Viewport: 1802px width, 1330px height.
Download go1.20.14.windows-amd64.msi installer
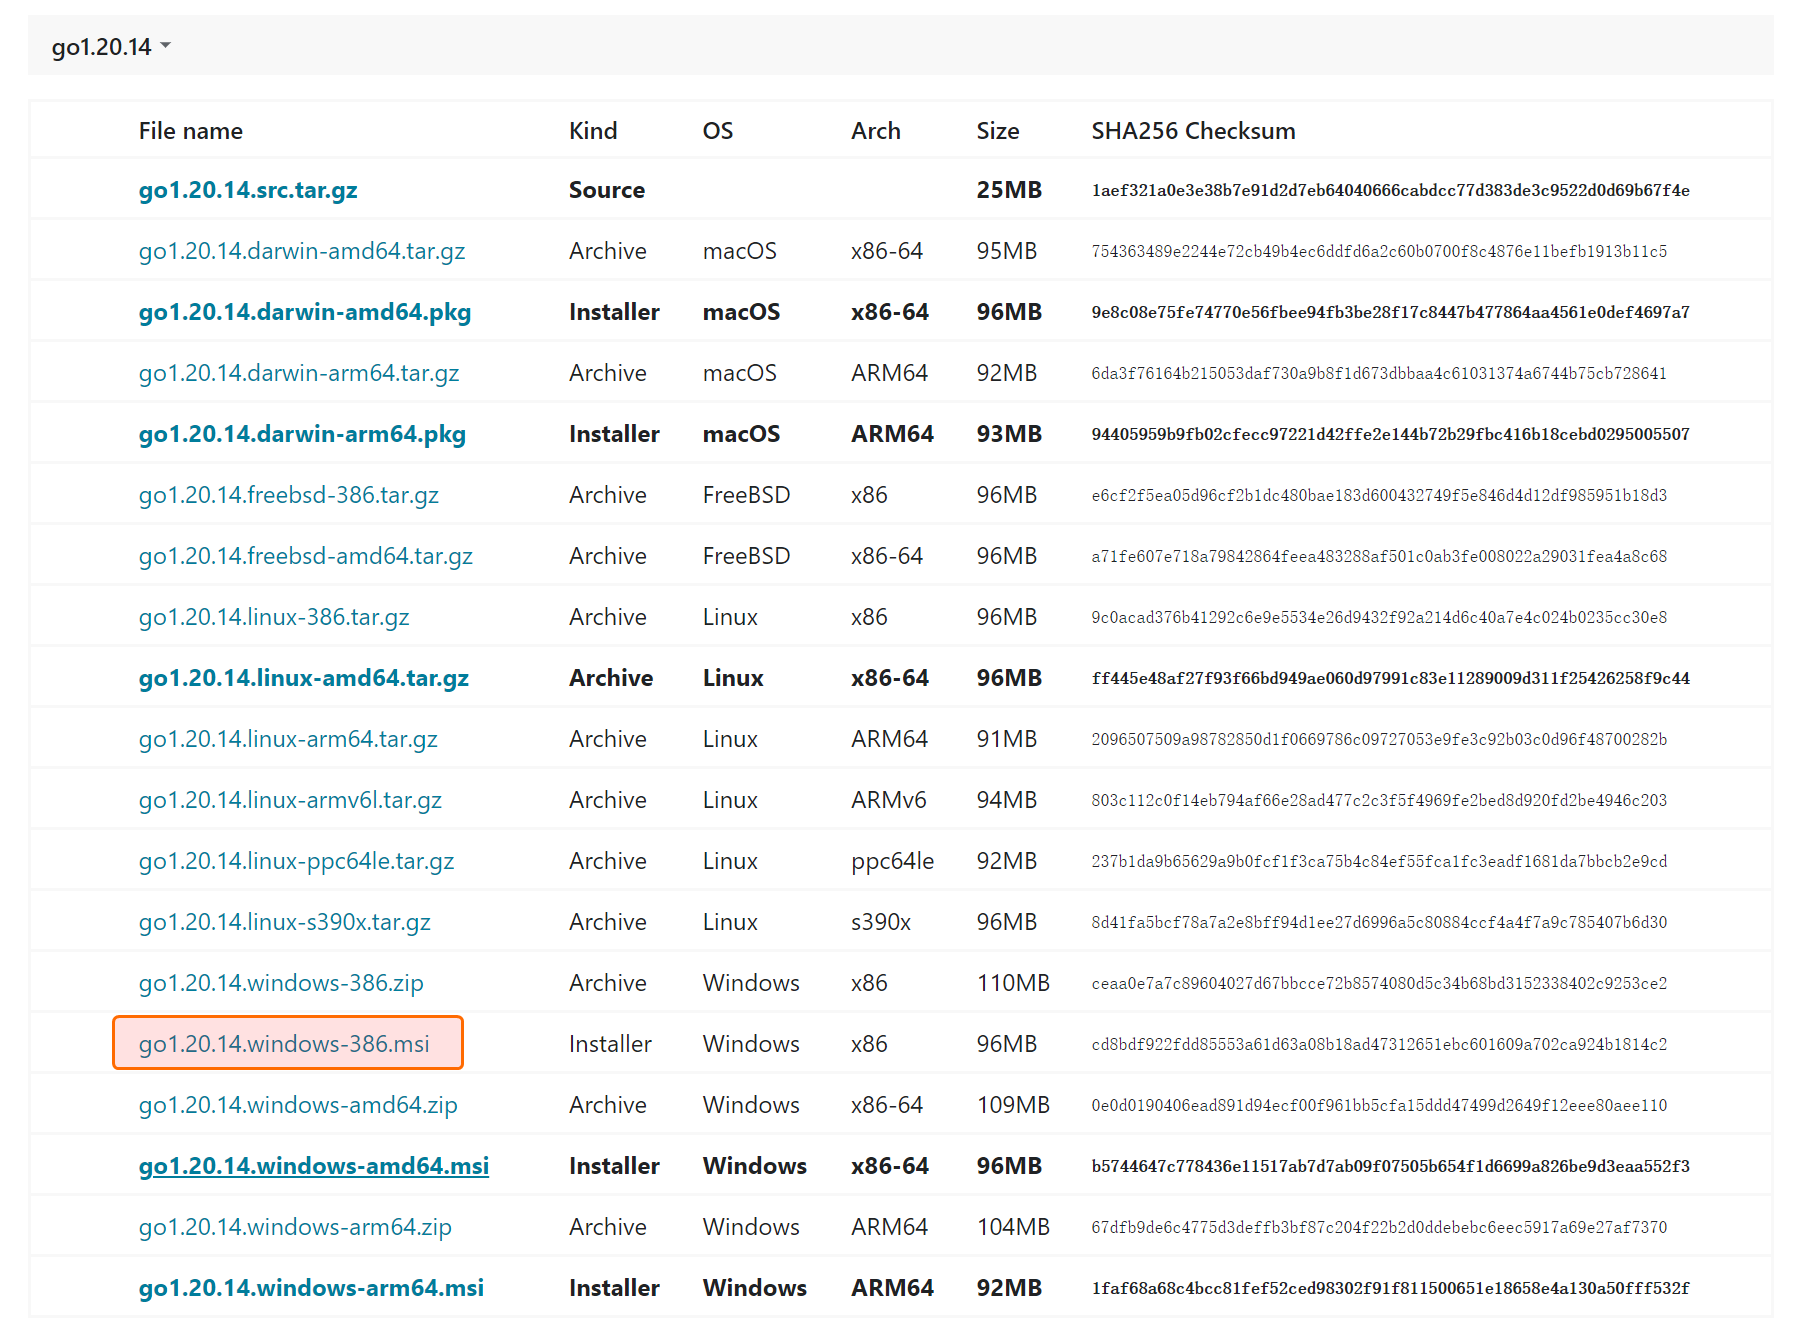pos(313,1166)
